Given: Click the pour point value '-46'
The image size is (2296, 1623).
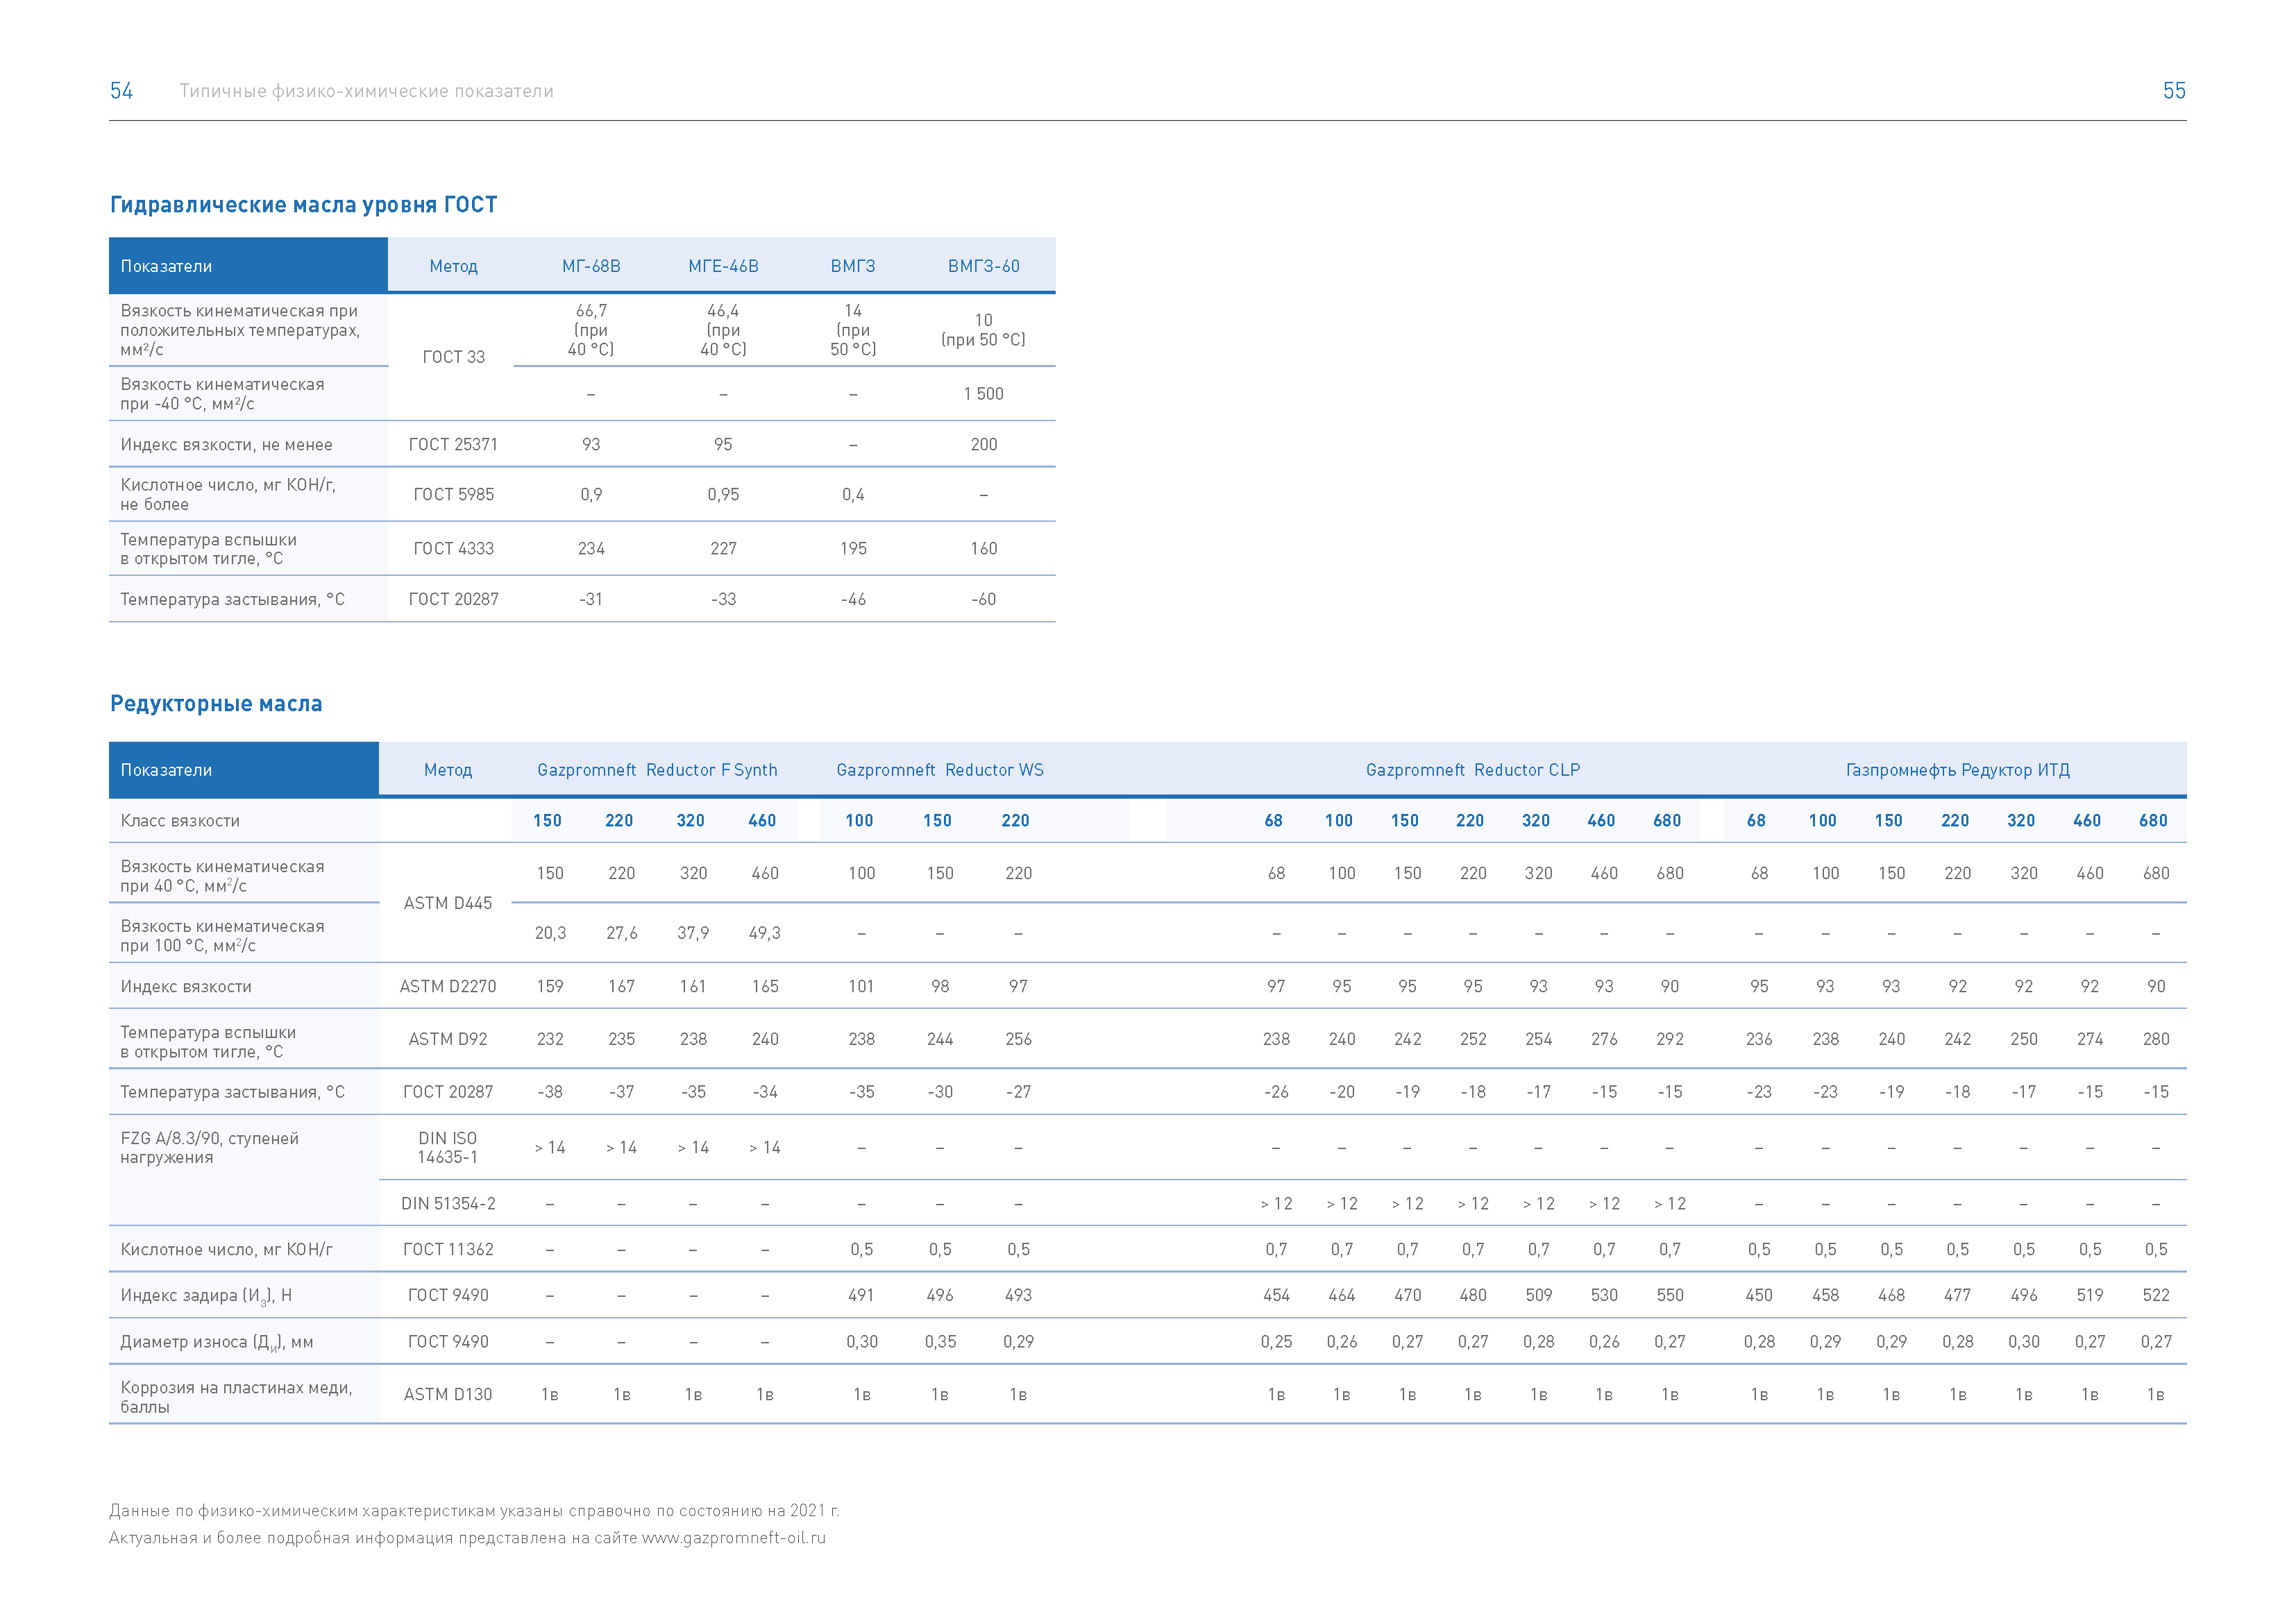Looking at the screenshot, I should 853,600.
